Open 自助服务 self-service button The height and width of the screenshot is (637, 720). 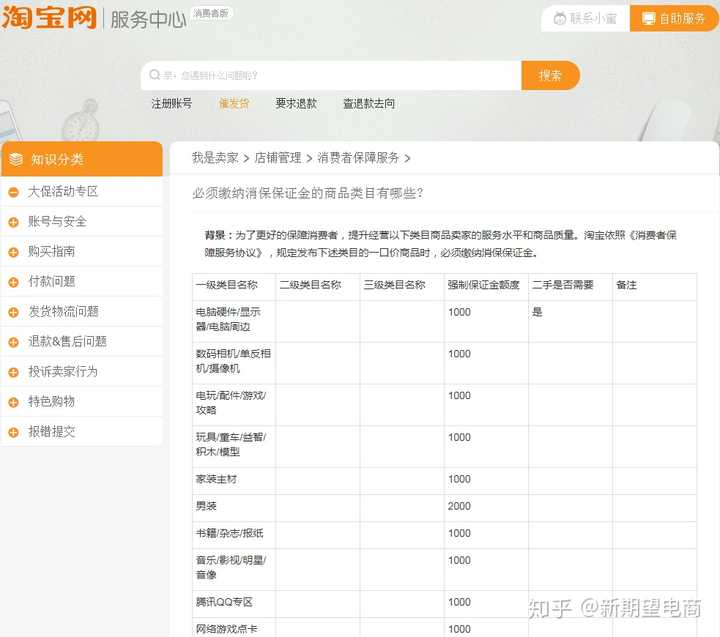point(674,18)
